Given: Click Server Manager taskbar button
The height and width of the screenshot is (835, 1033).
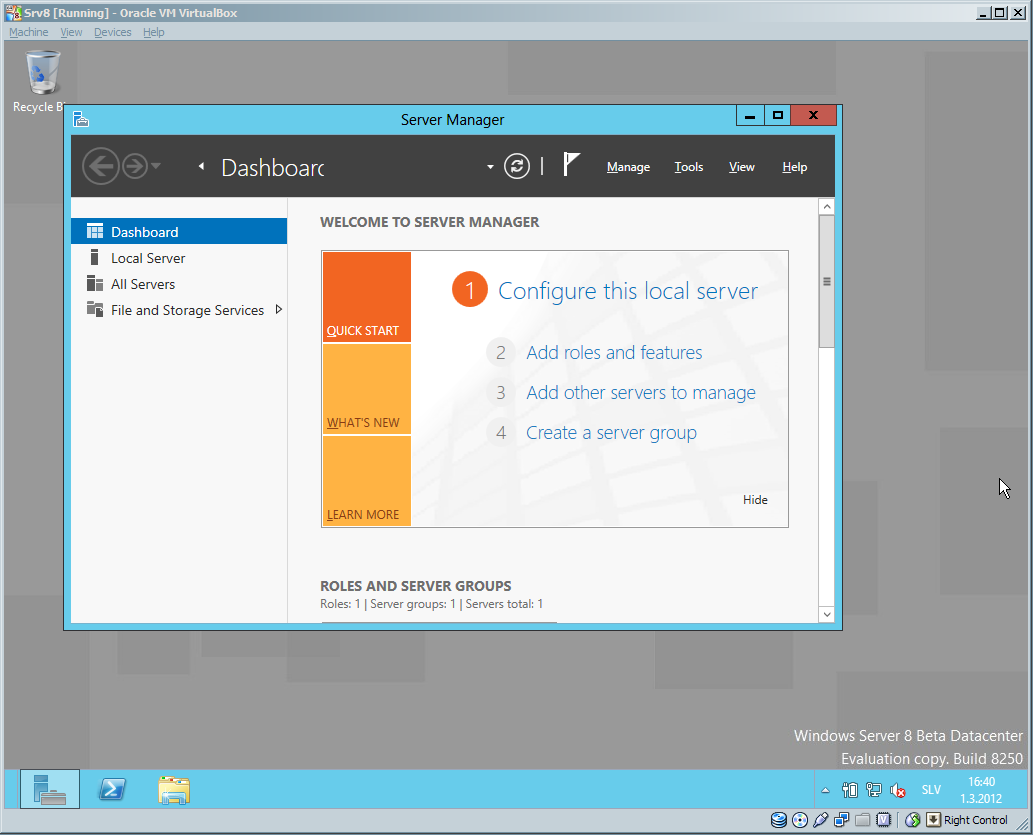Looking at the screenshot, I should (50, 789).
